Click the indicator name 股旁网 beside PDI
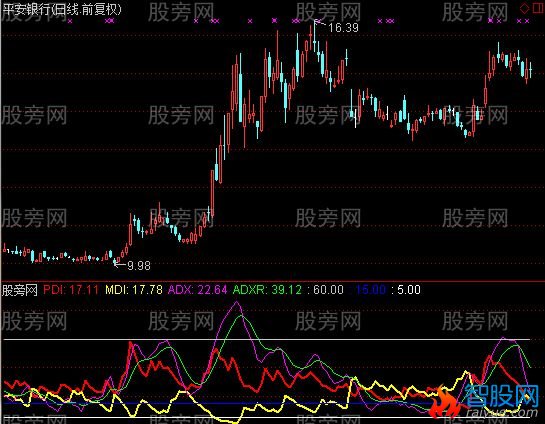The height and width of the screenshot is (424, 545). (x=19, y=290)
